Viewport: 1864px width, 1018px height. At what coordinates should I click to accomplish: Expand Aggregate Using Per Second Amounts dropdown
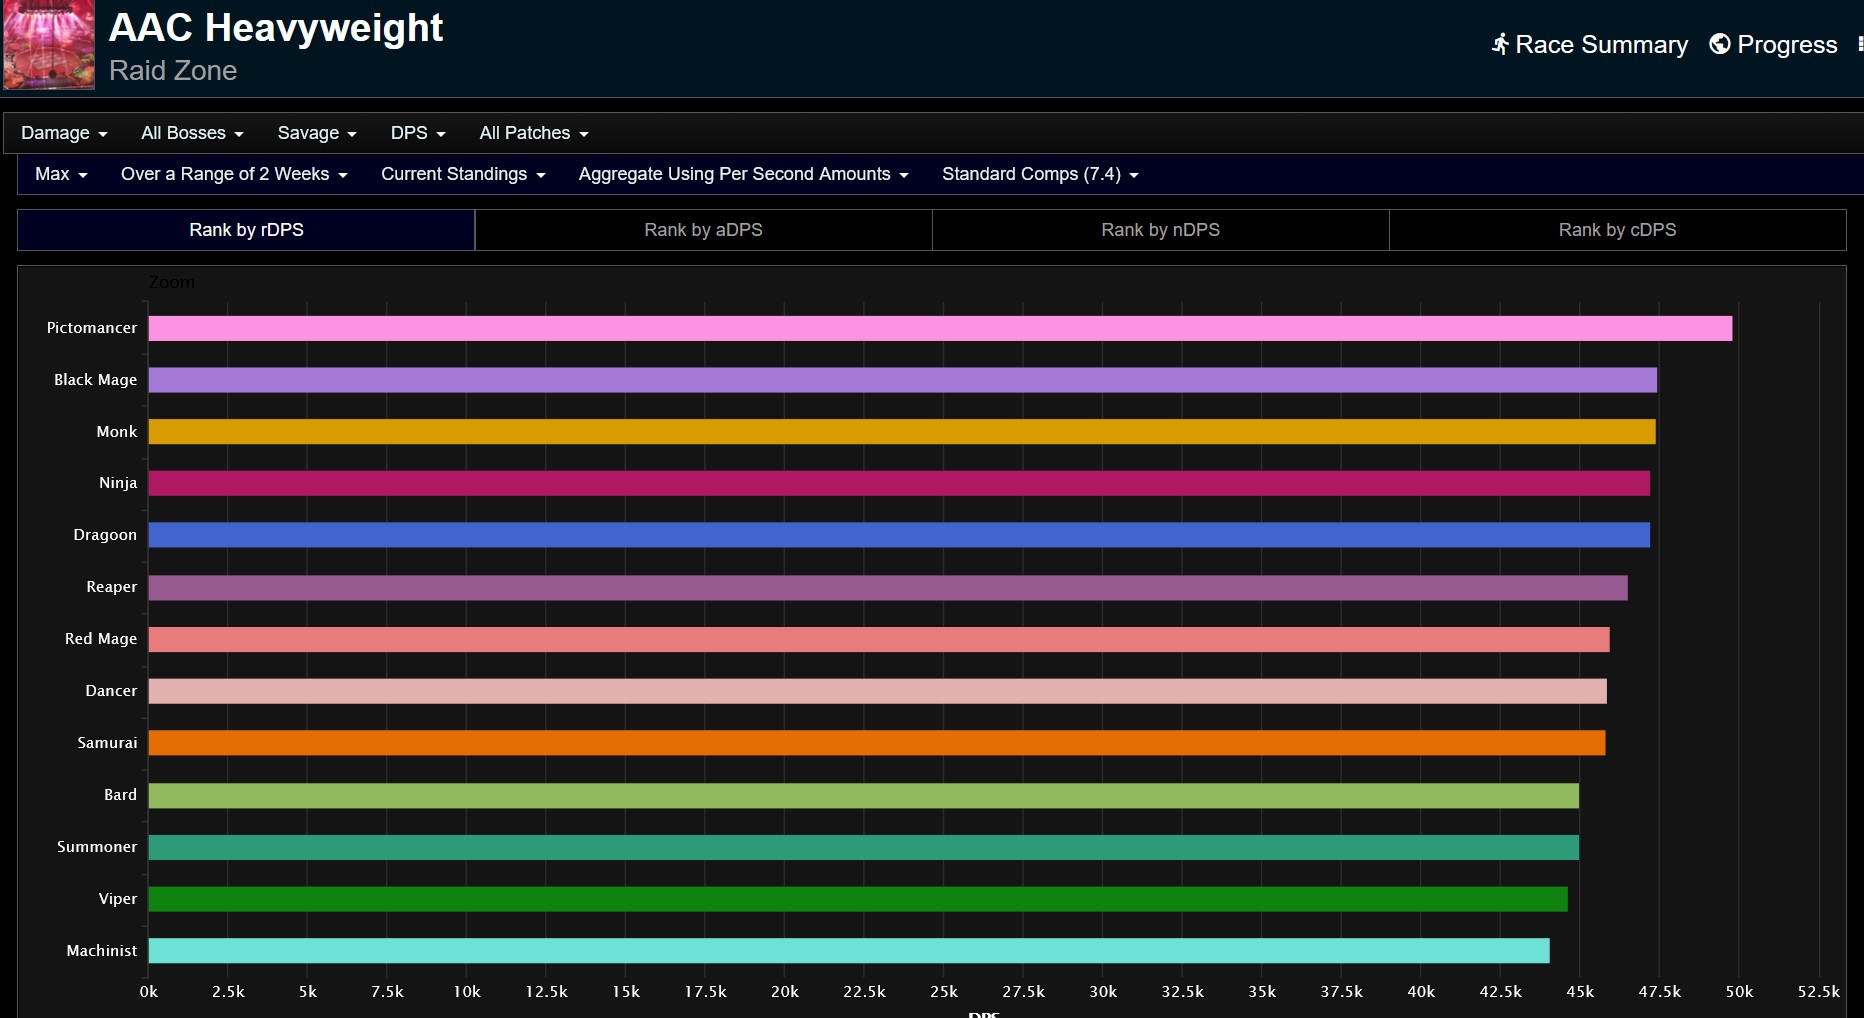[743, 174]
